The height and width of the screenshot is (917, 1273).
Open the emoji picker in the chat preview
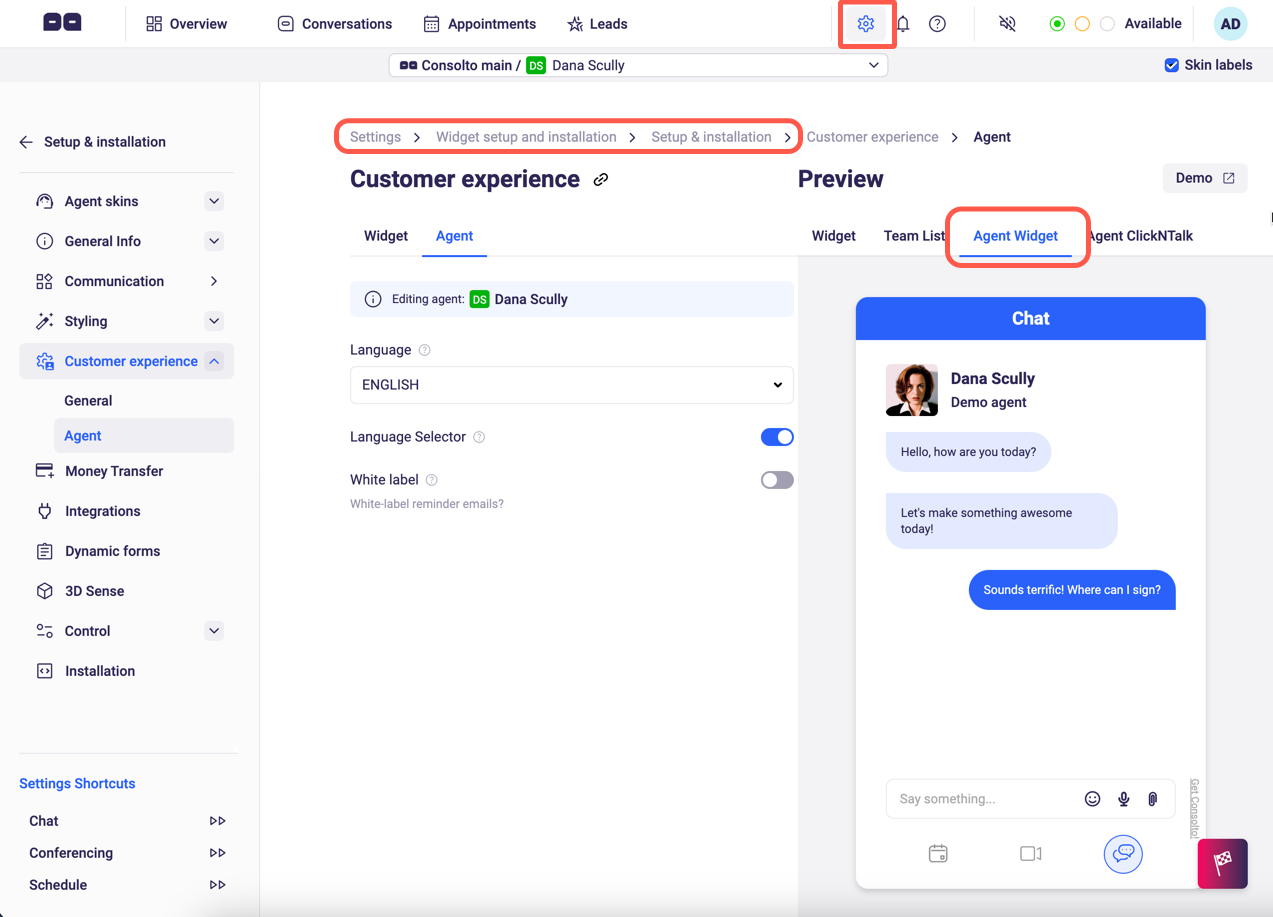coord(1092,798)
